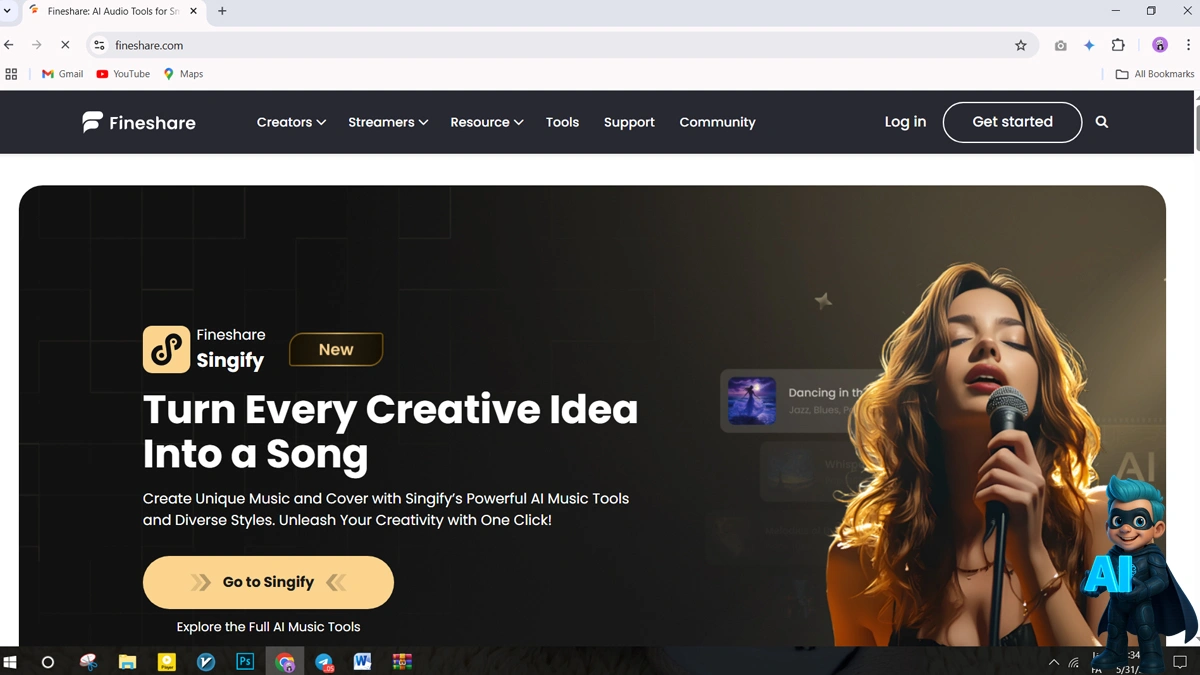Switch to Chrome on the taskbar
The image size is (1200, 675).
tap(285, 662)
